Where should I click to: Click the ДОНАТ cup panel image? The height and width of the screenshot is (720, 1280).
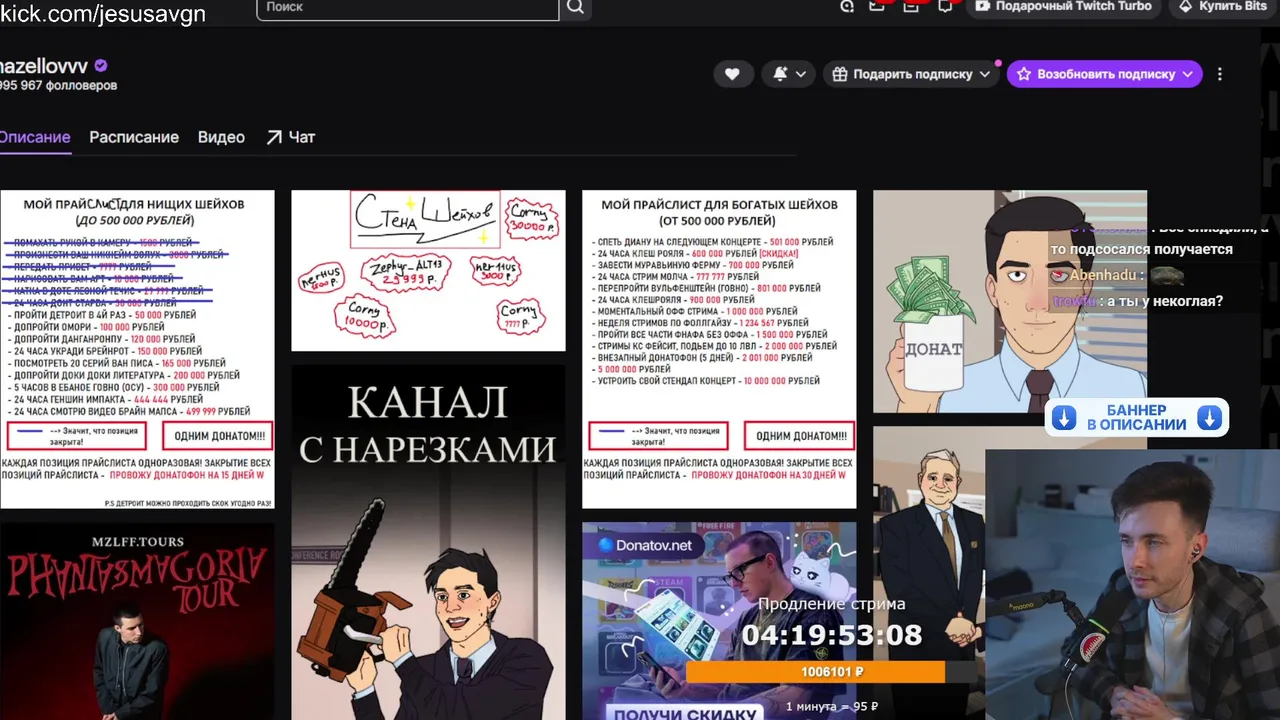[x=1010, y=301]
